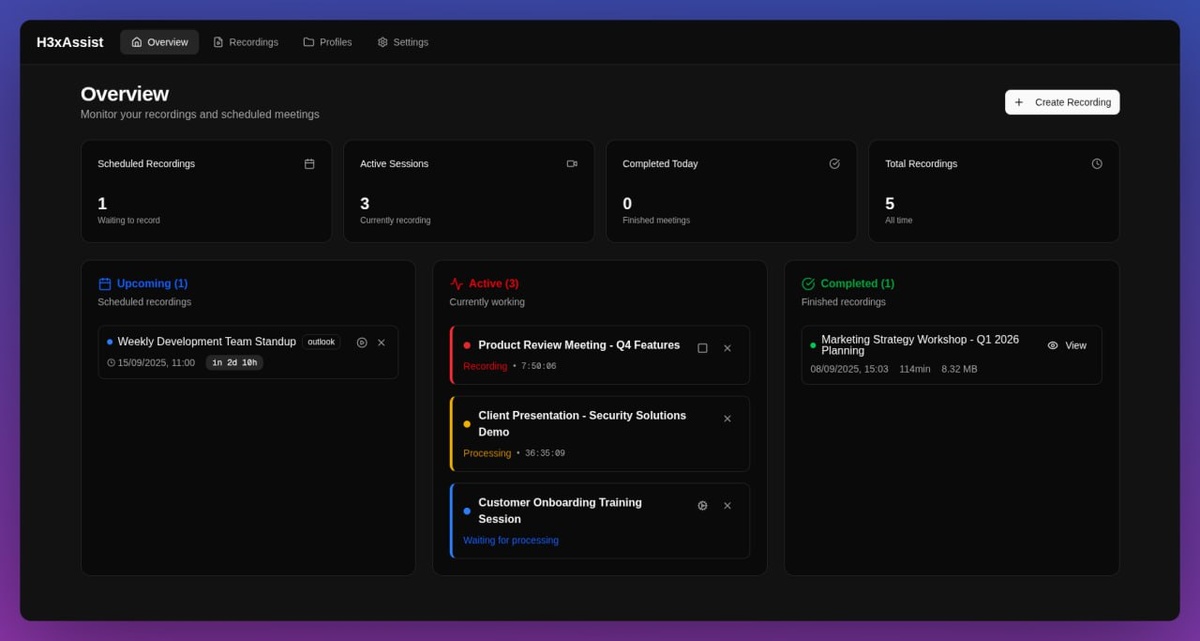Screen dimensions: 1200x641
Task: Click the 7:50:06 recording timer
Action: 539,367
